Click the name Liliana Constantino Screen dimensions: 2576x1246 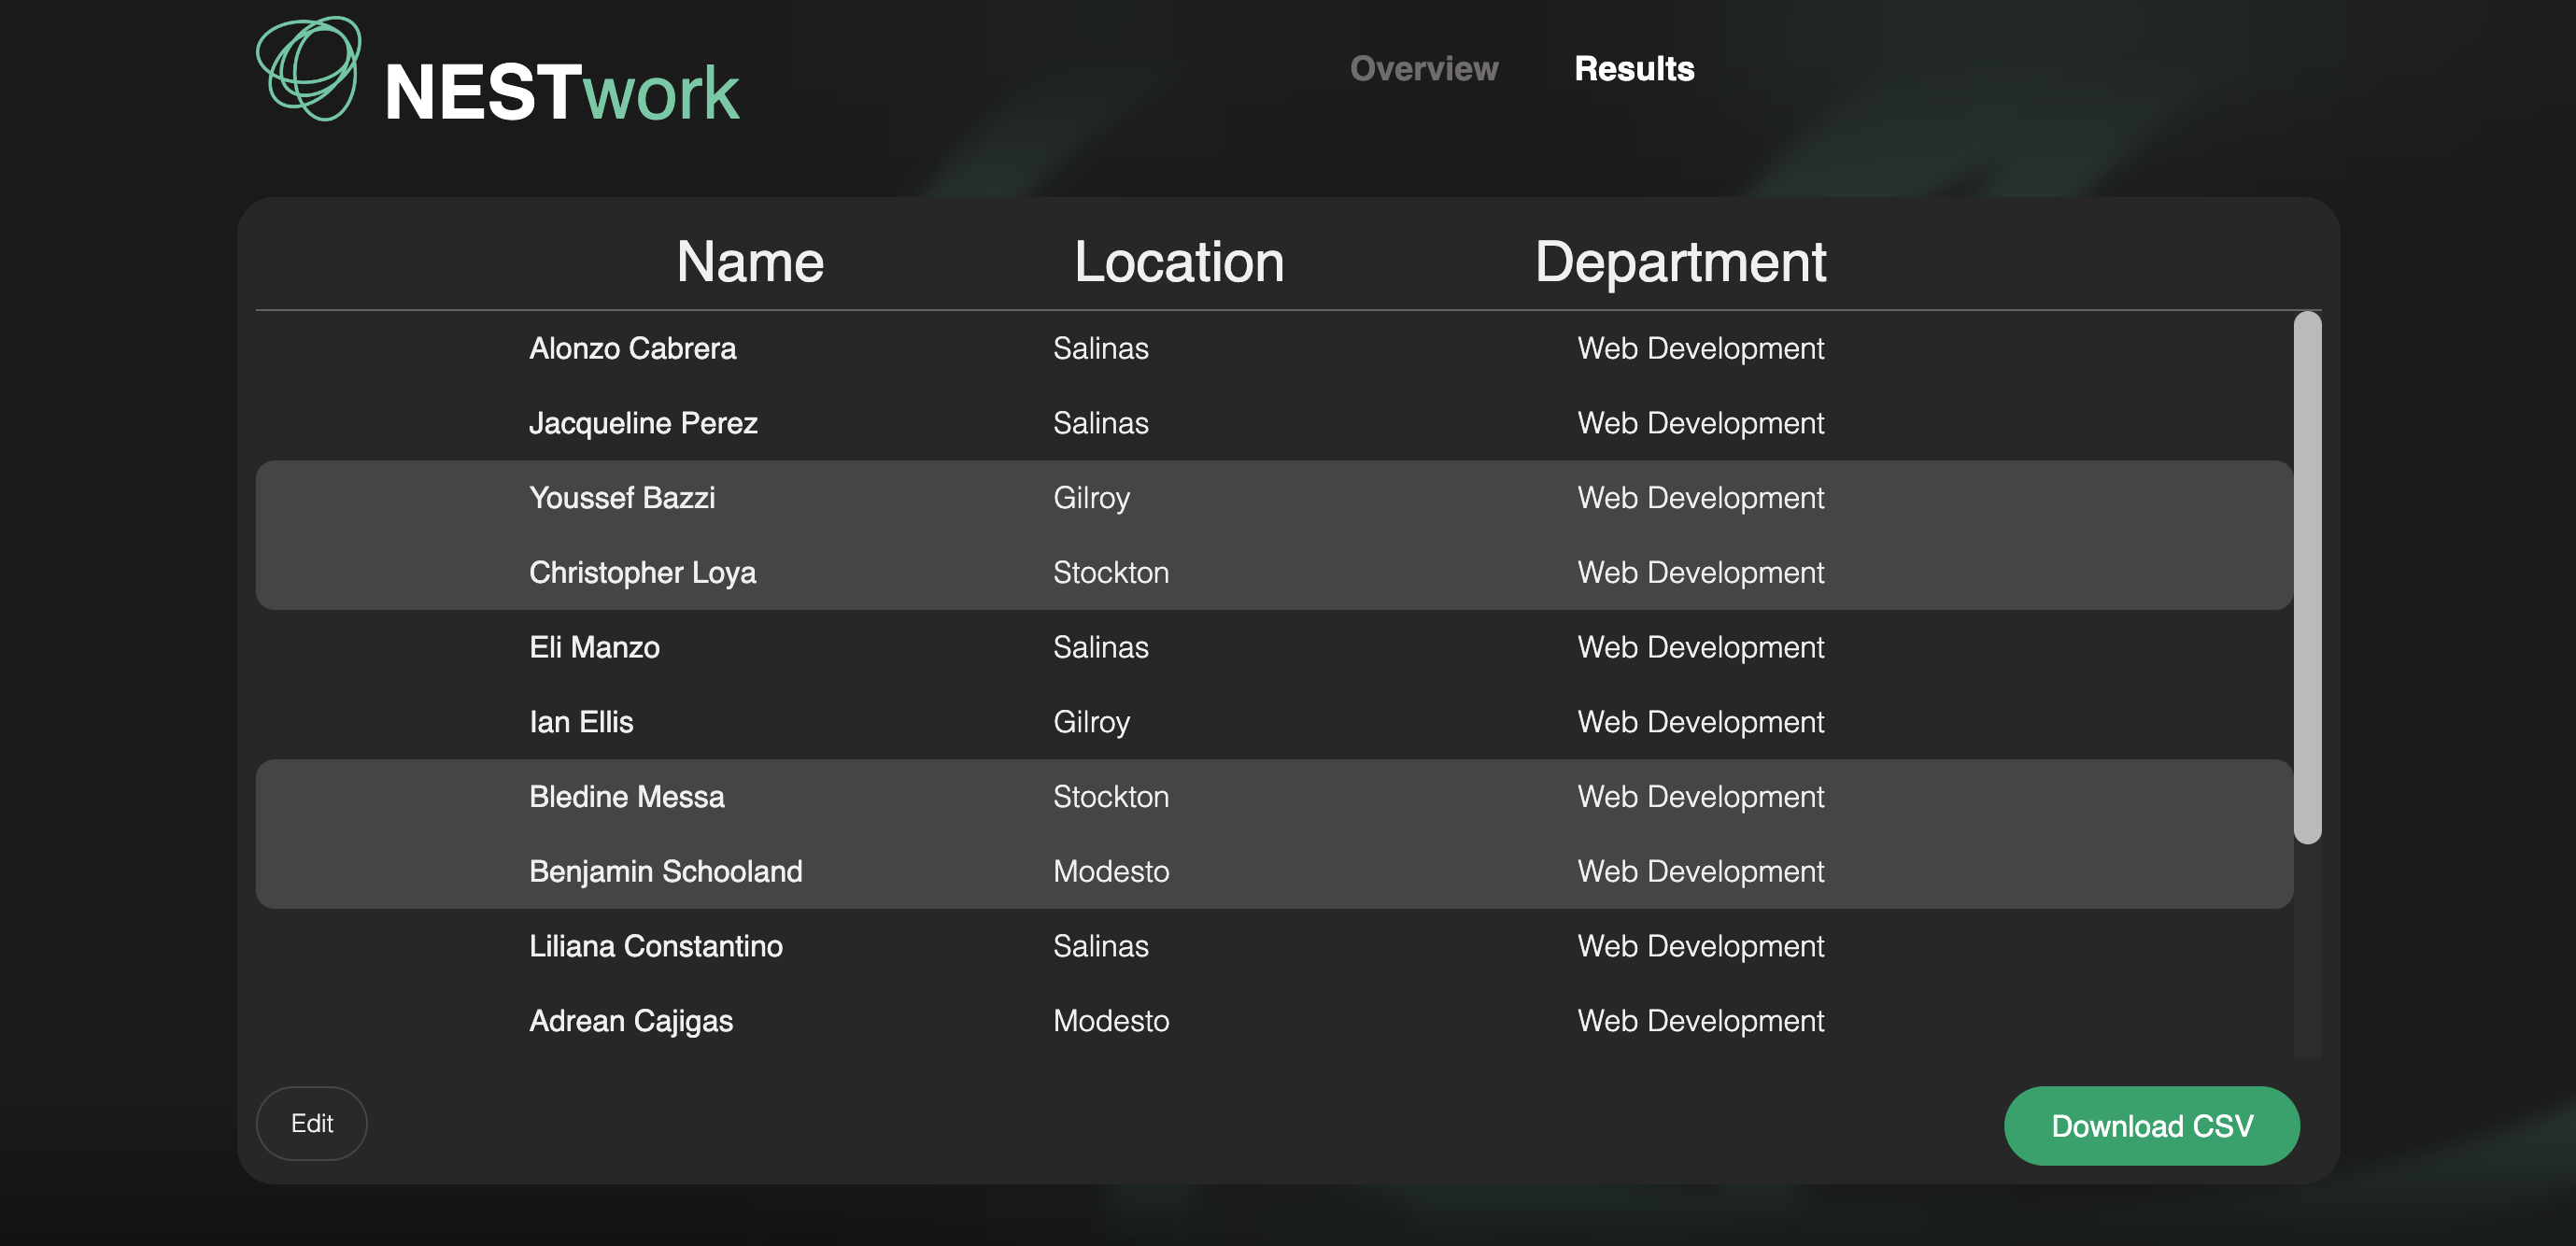pyautogui.click(x=655, y=946)
